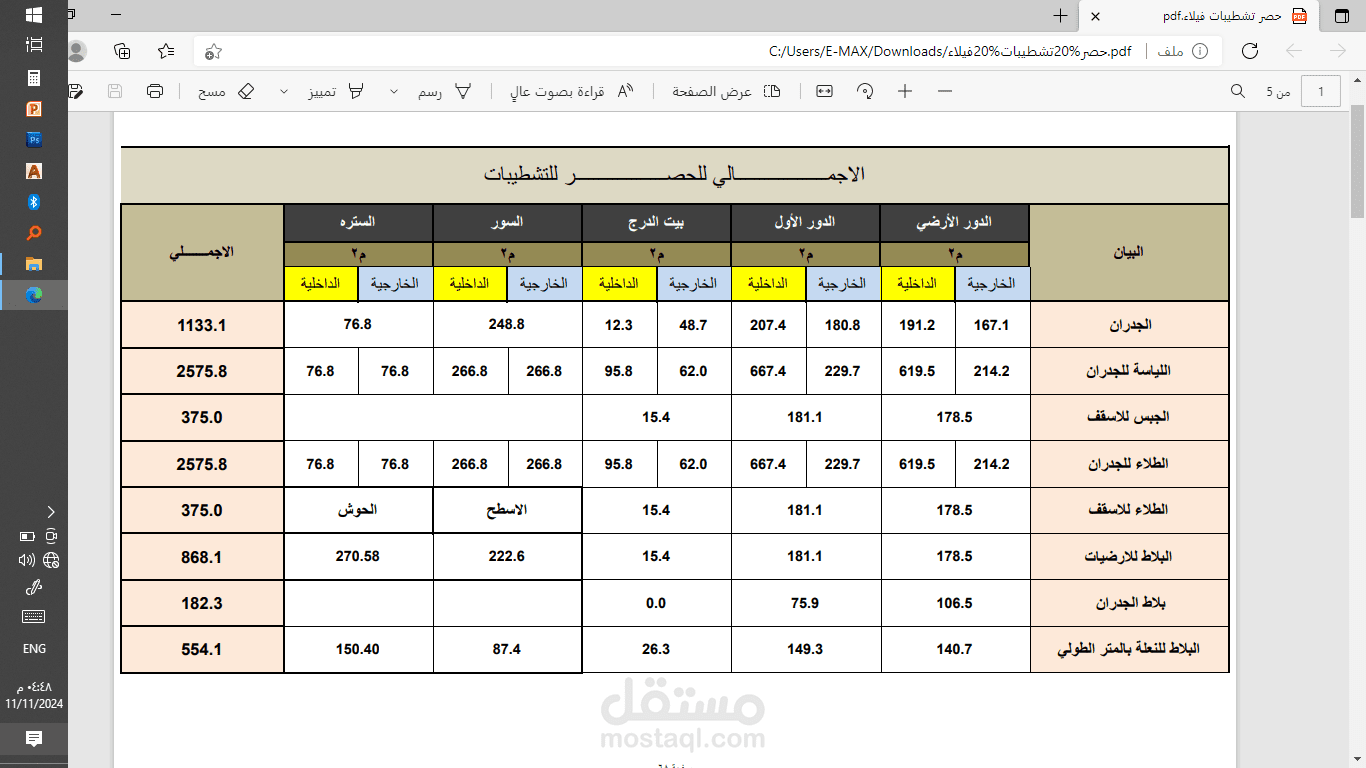Open Photoshop from the taskbar
The width and height of the screenshot is (1366, 768).
coord(34,140)
